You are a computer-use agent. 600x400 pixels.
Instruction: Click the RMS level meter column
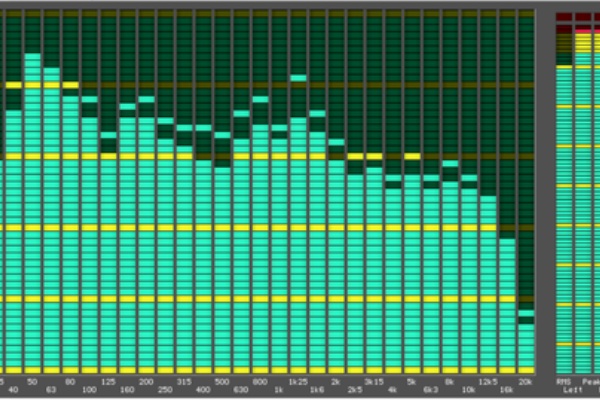pos(564,220)
